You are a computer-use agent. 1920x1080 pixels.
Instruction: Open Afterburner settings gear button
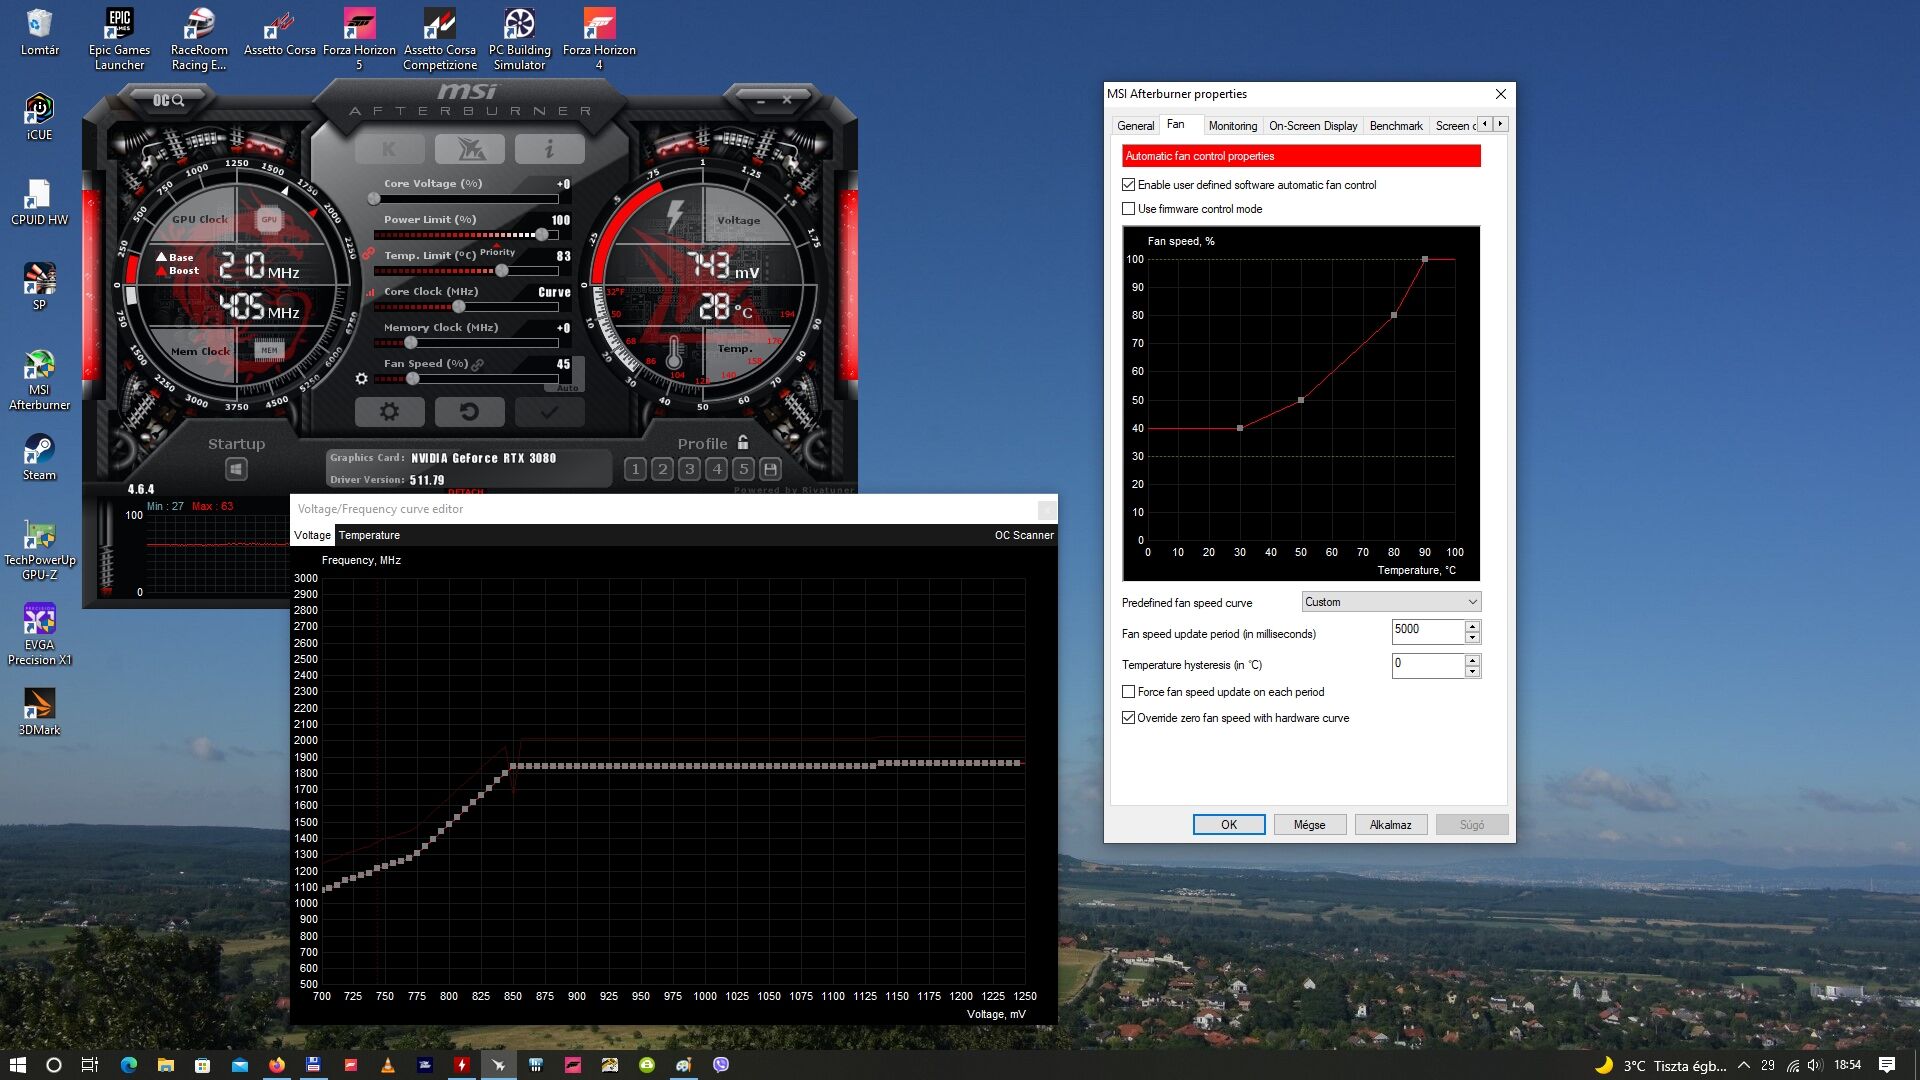click(389, 412)
